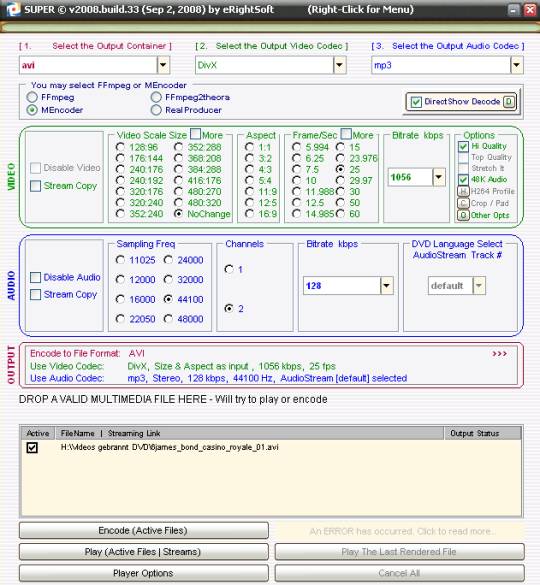Open the Output Container dropdown

coord(163,65)
